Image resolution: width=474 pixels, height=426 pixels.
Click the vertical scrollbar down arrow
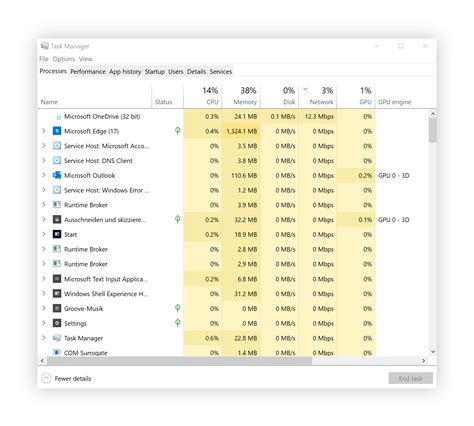tap(433, 352)
